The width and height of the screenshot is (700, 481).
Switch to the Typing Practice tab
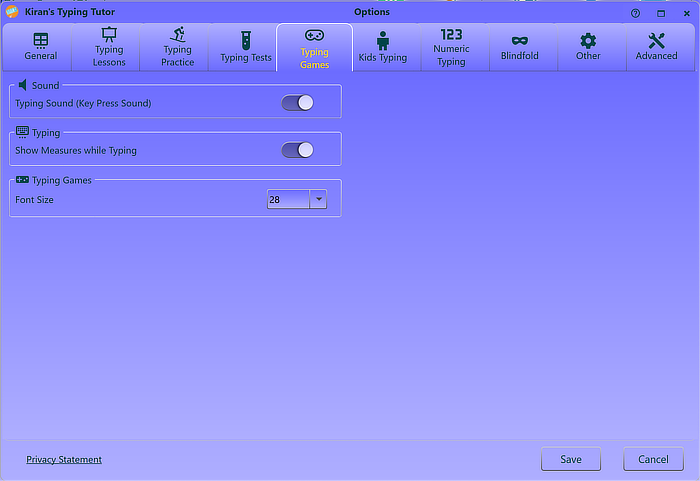click(x=174, y=47)
